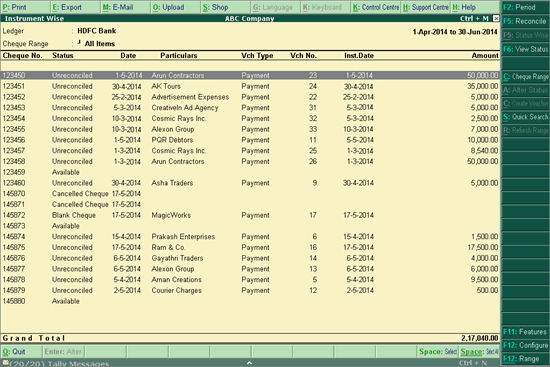Open F12: Configure settings
Screen dimensions: 550x367
[525, 345]
